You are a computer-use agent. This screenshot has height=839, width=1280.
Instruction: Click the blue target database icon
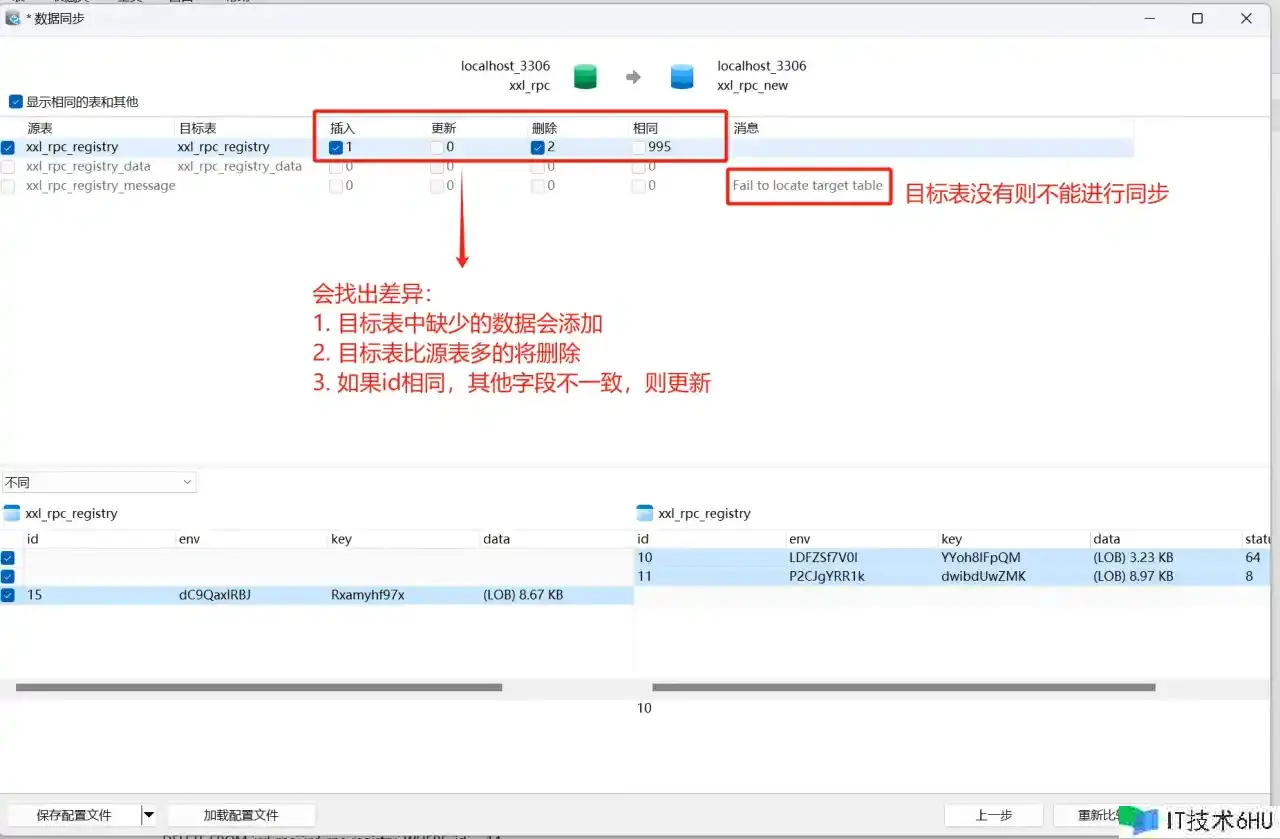point(682,76)
